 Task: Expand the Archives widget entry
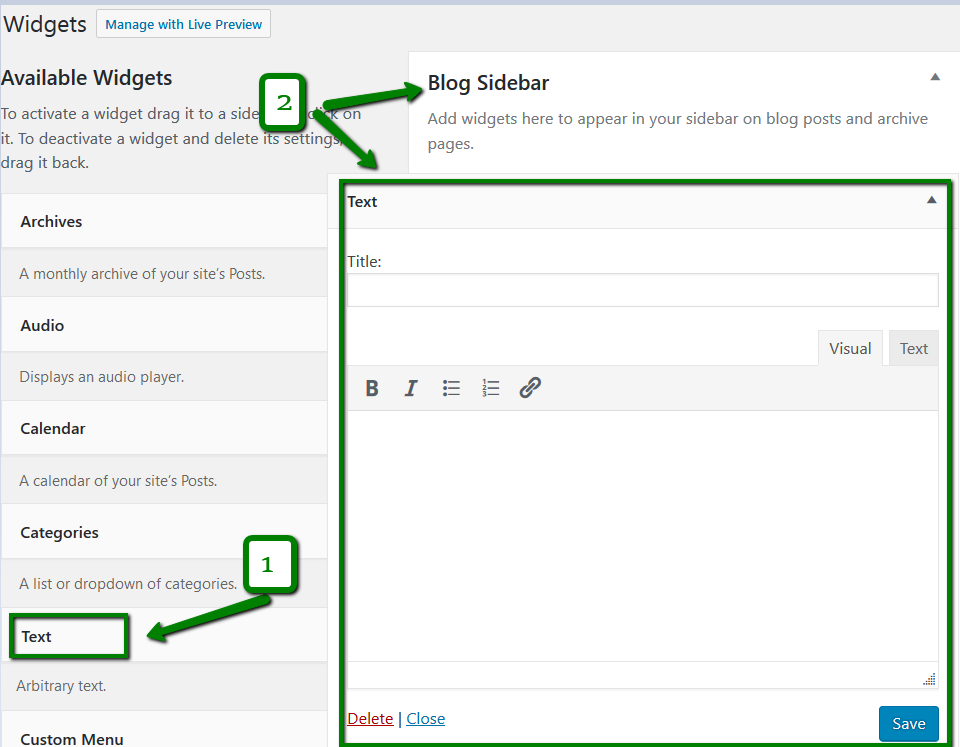(x=51, y=221)
